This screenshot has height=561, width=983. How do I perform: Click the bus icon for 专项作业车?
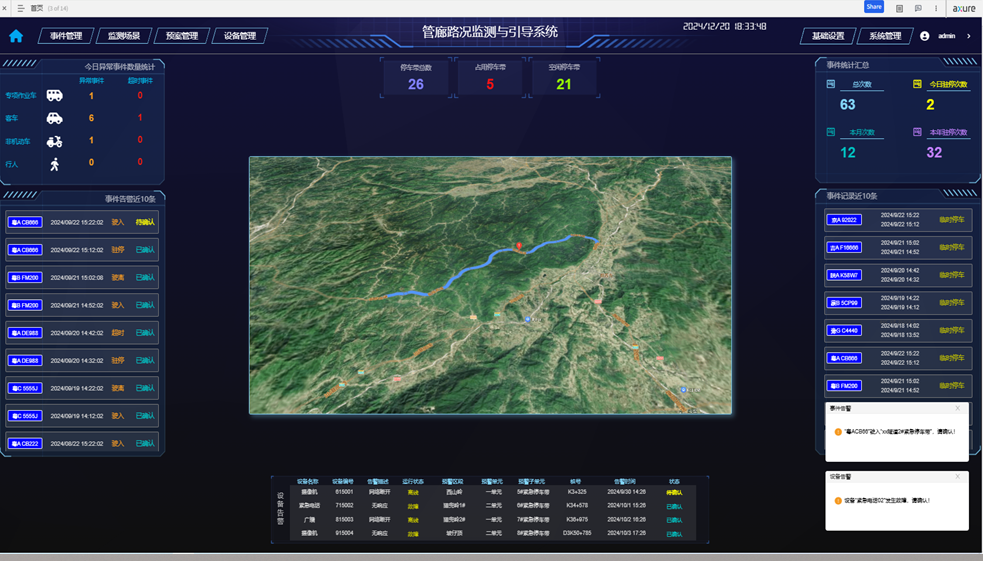54,96
